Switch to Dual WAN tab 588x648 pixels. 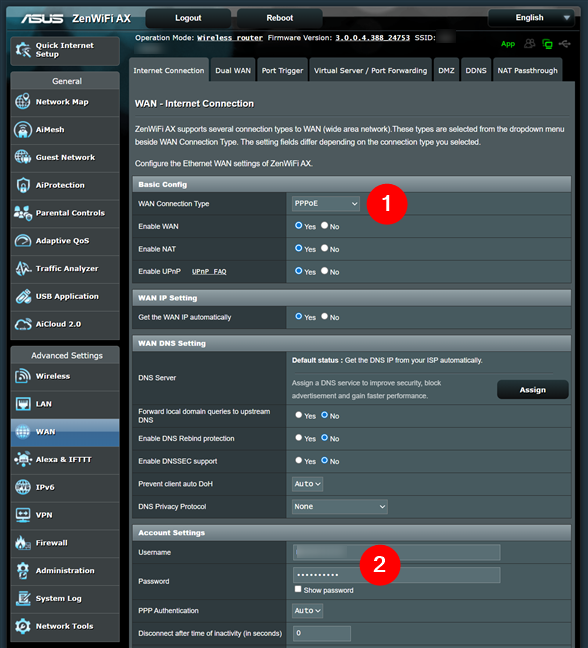point(233,70)
